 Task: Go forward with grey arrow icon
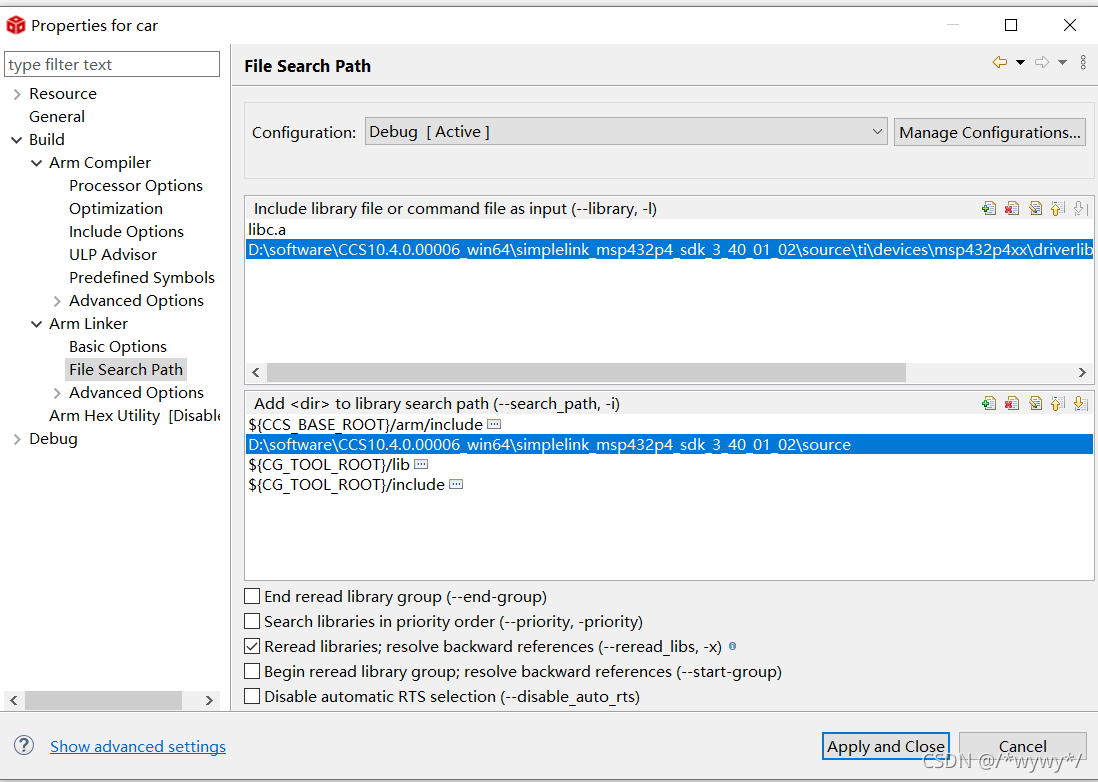point(1042,62)
